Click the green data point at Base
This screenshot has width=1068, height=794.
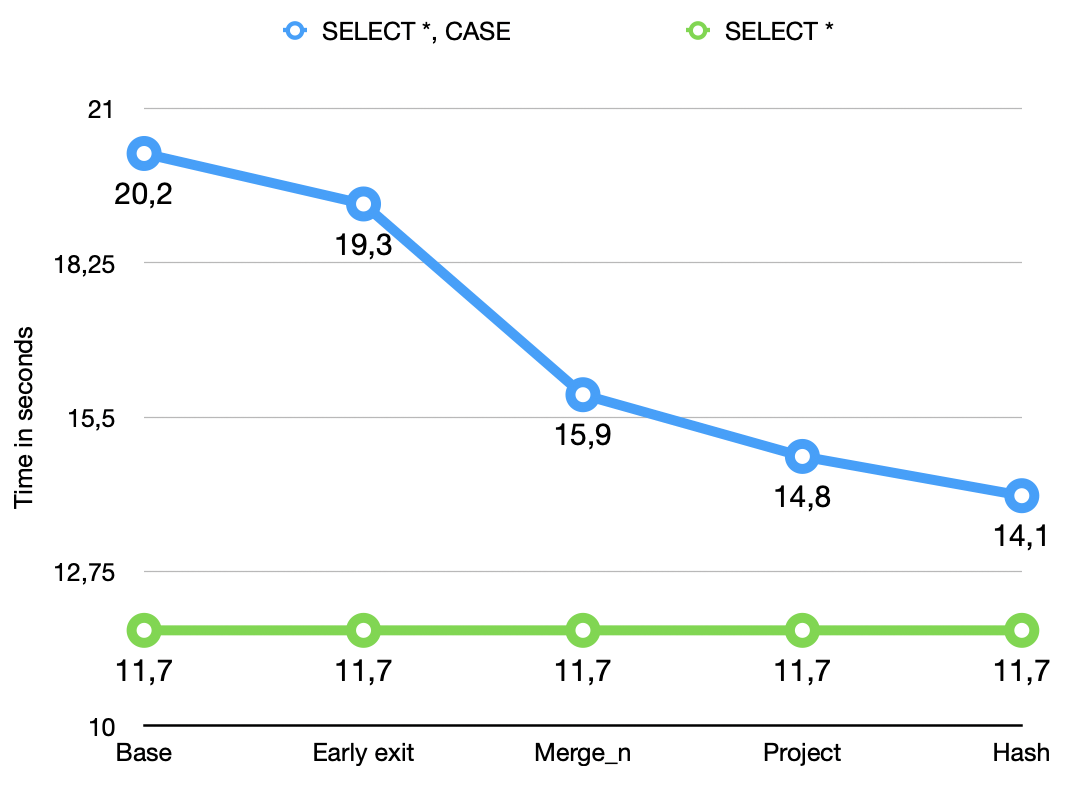(x=144, y=630)
